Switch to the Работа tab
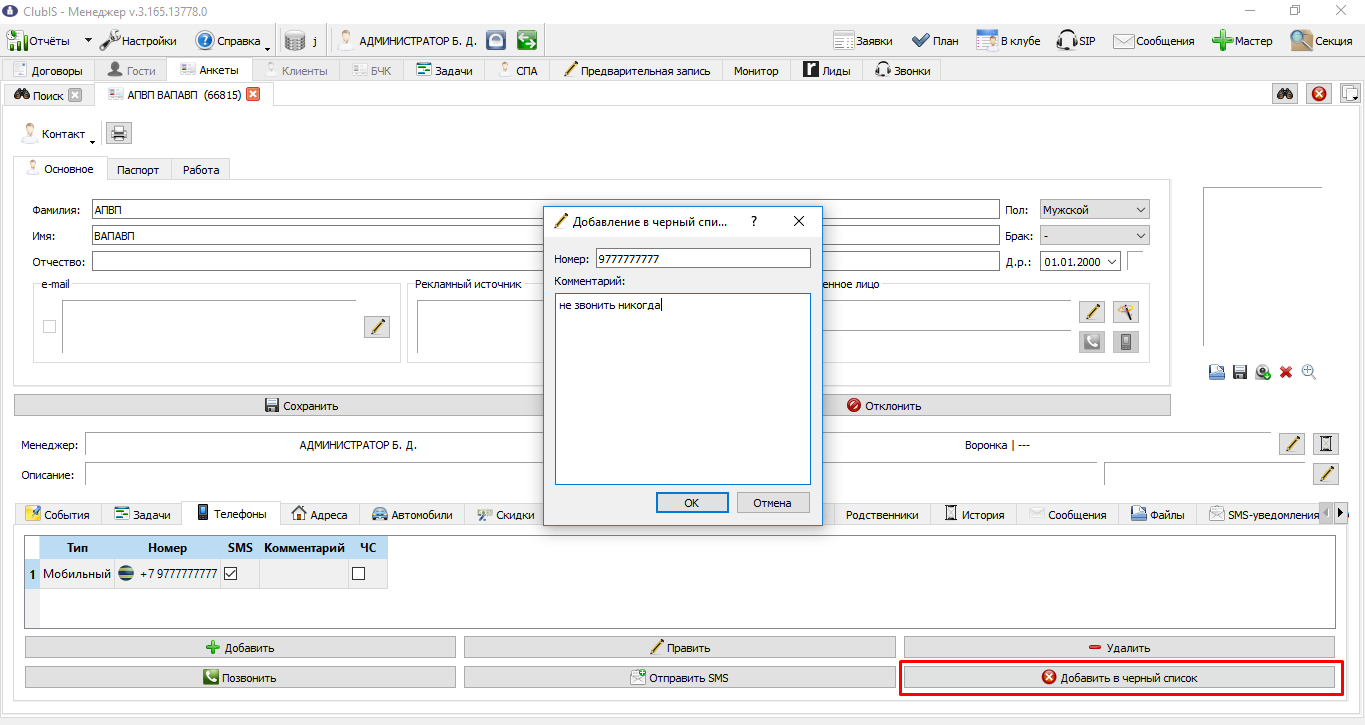The height and width of the screenshot is (725, 1365). point(201,169)
